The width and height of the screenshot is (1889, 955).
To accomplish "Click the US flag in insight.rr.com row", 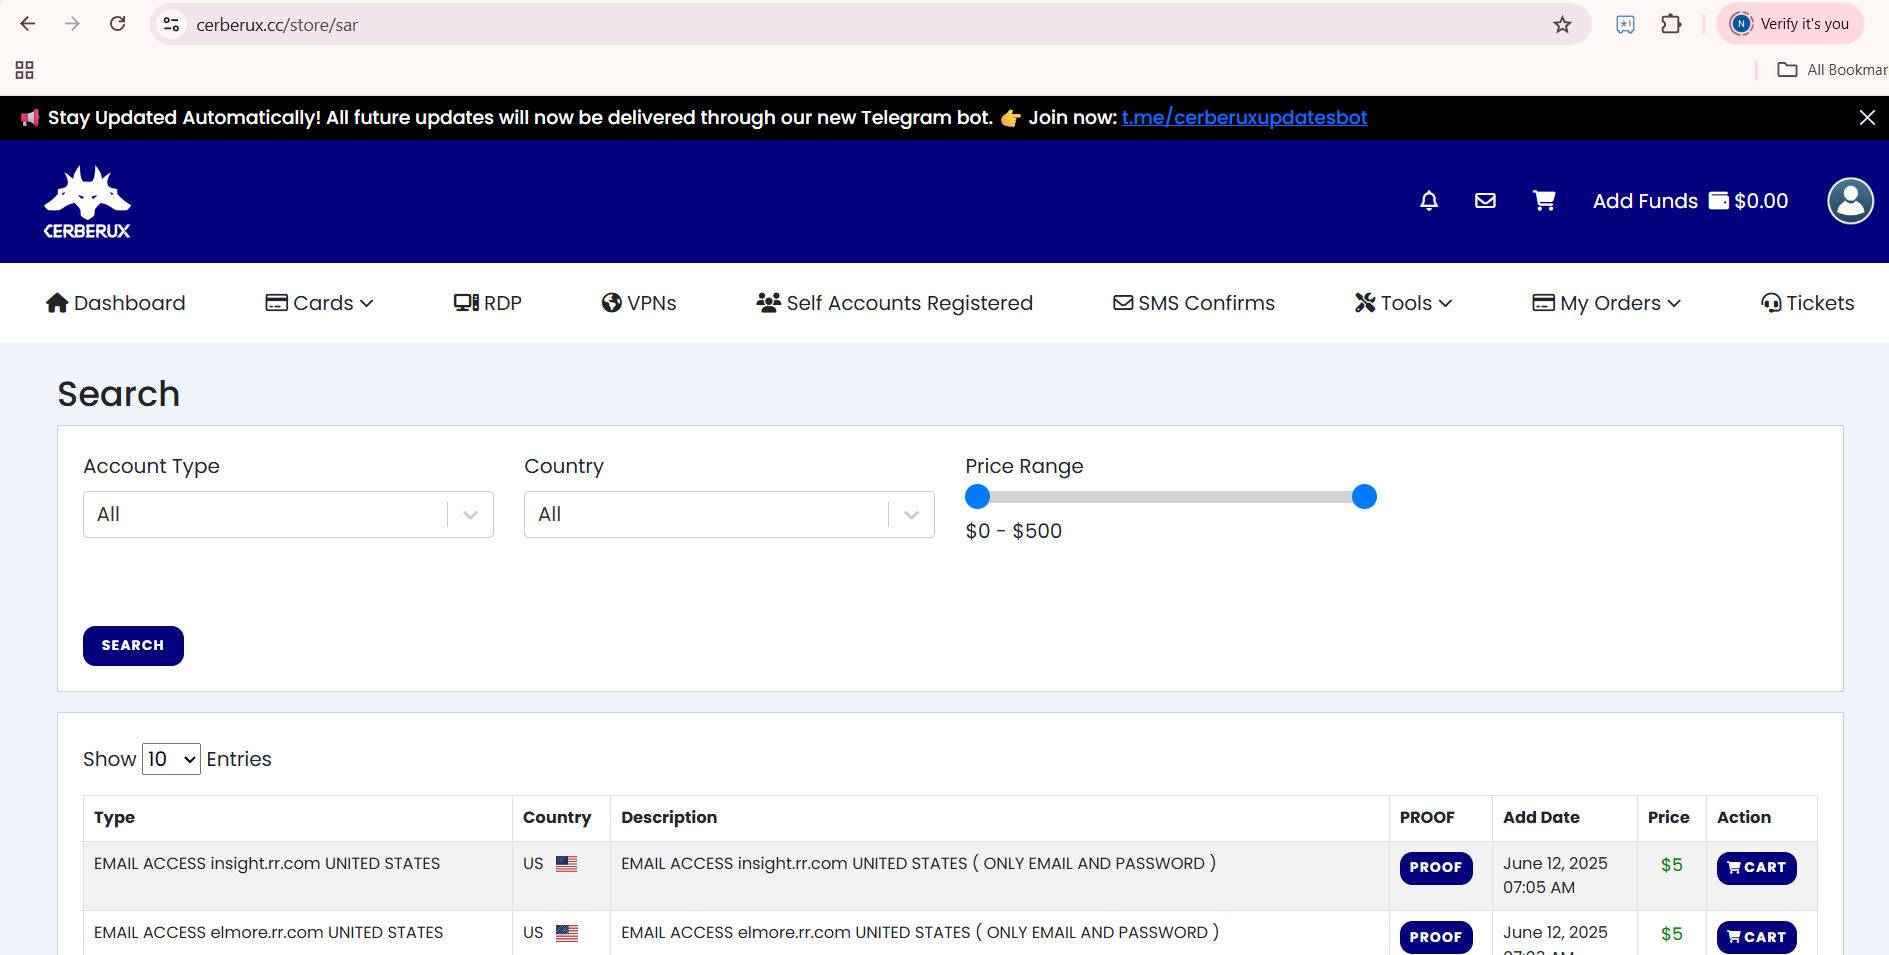I will 567,864.
